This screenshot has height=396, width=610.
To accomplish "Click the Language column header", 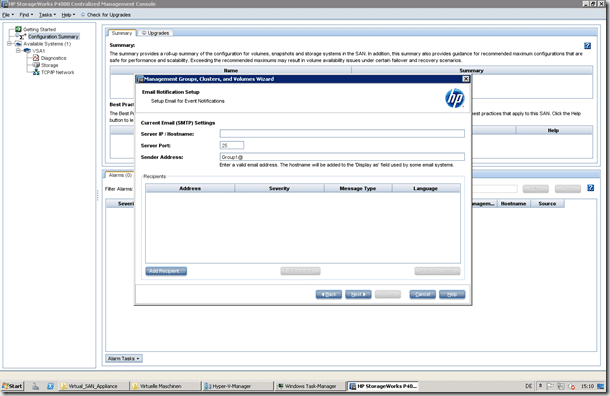I will coord(426,188).
